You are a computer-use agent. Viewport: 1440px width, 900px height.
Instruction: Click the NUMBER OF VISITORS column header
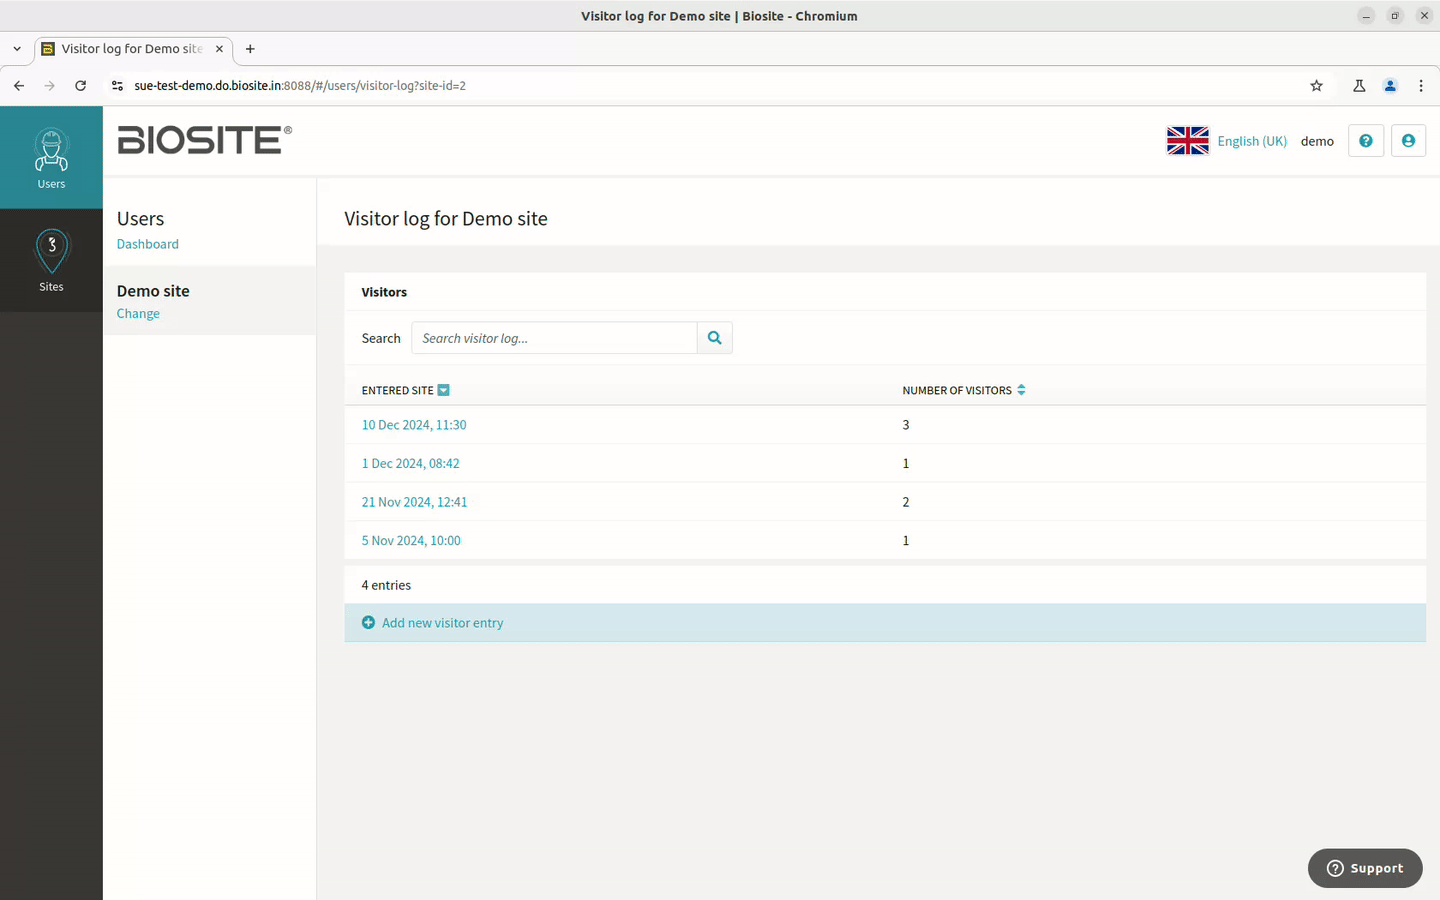(x=957, y=391)
